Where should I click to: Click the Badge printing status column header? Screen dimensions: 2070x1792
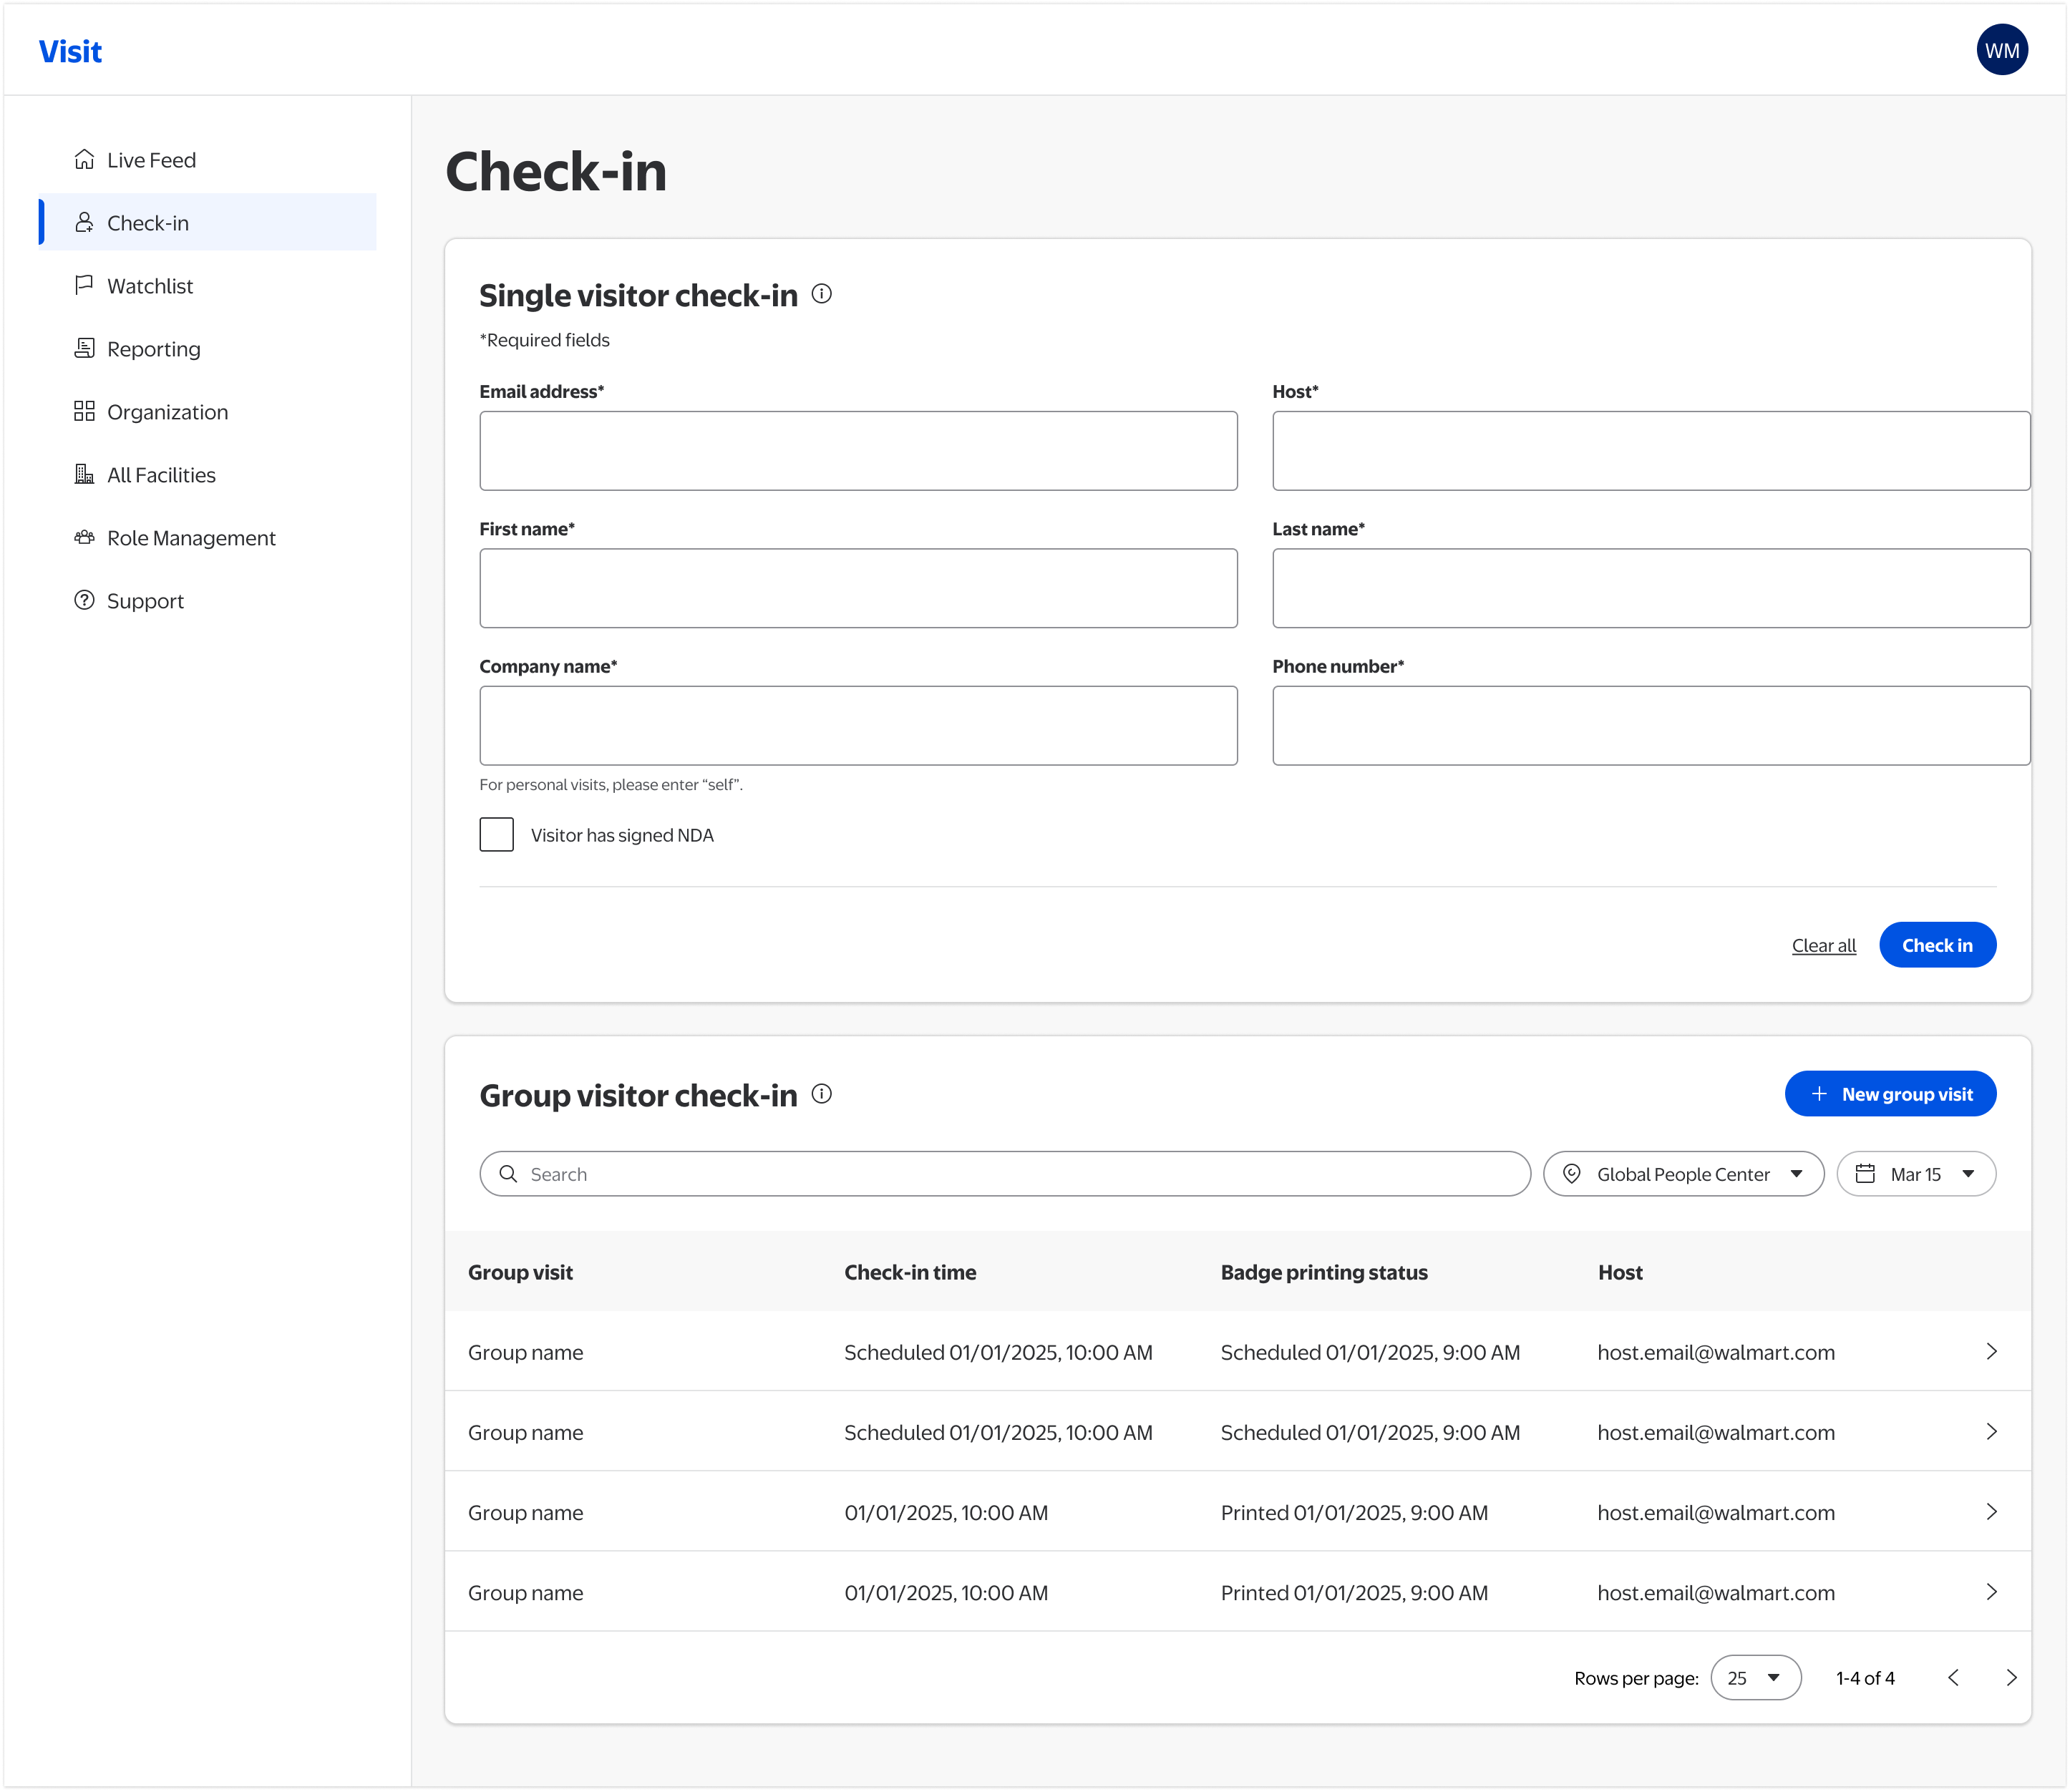coord(1324,1272)
